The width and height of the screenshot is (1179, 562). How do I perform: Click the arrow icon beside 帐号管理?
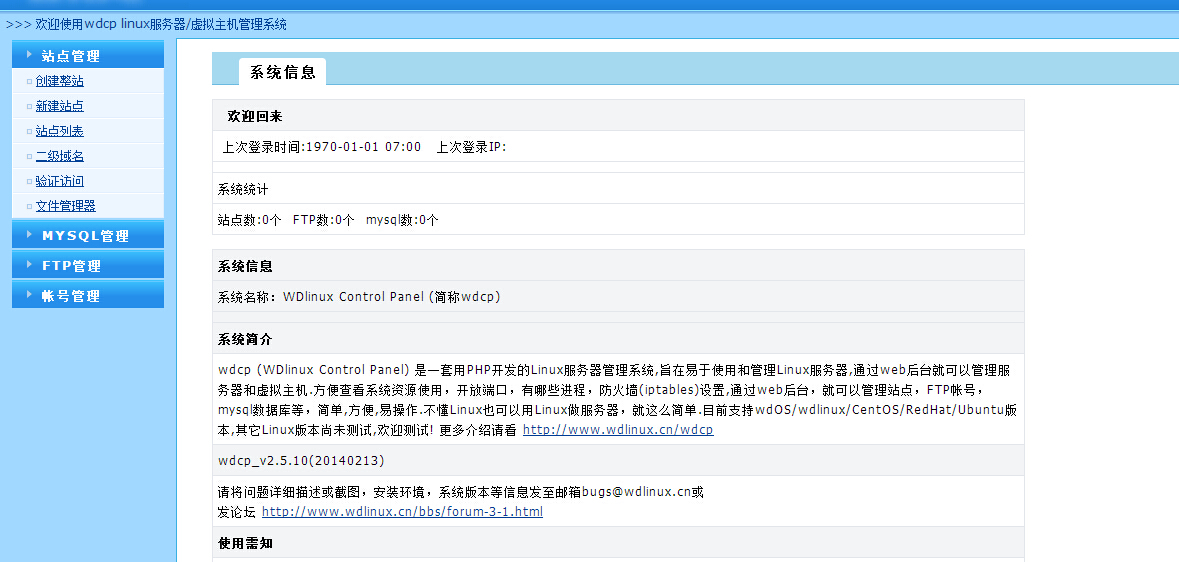29,294
